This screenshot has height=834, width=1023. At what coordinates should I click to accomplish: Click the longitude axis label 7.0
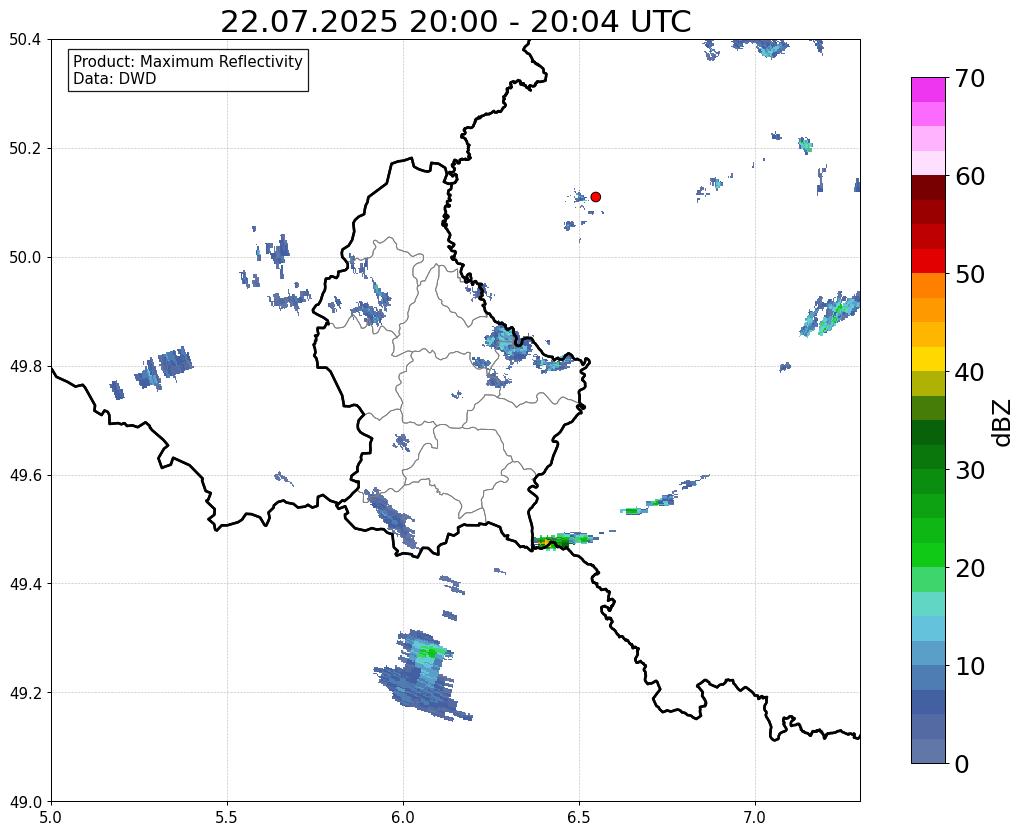[x=756, y=817]
